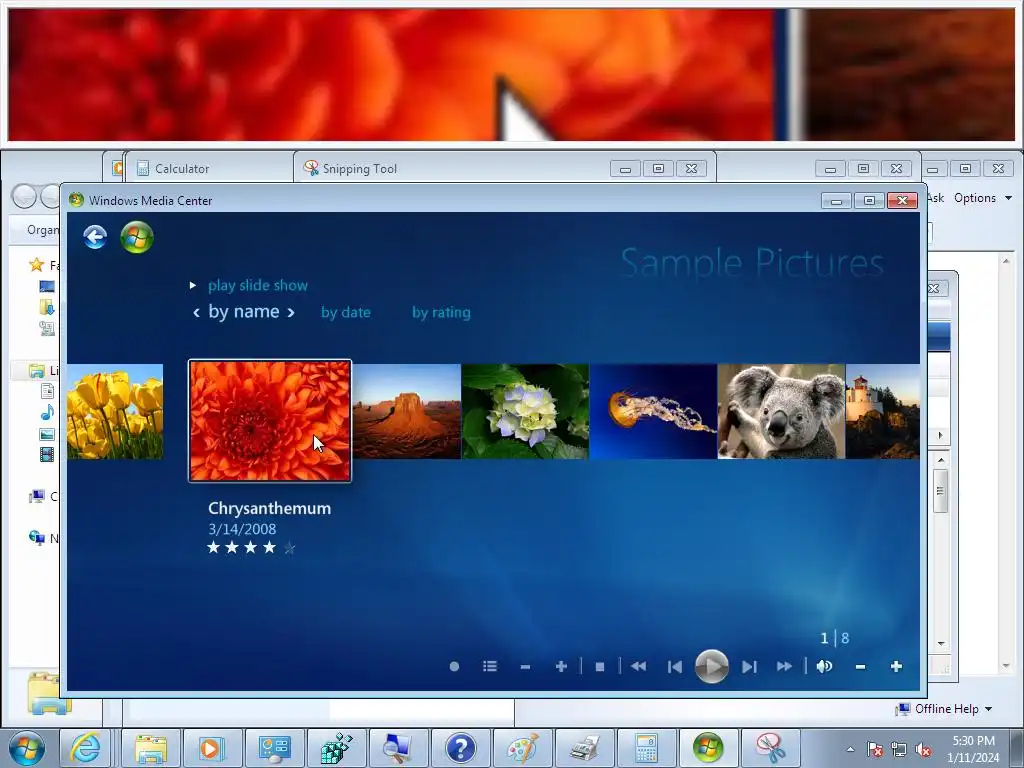Open the Windows Start orb
Screen dimensions: 1024x768
[x=27, y=748]
